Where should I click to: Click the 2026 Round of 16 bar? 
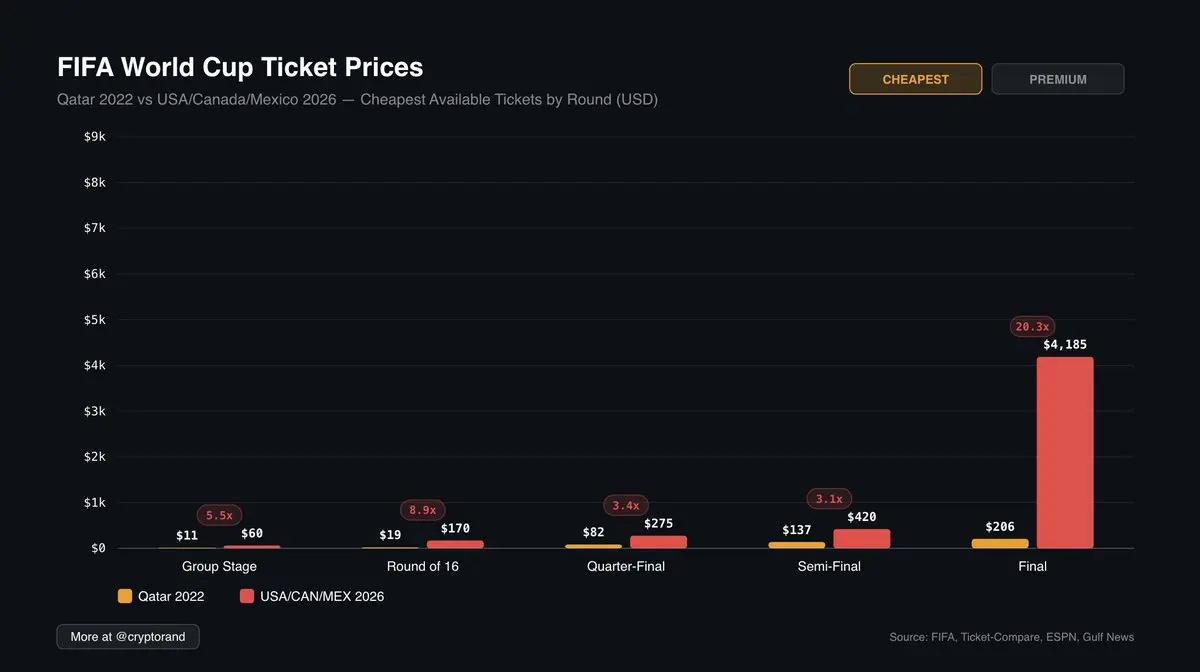point(455,544)
